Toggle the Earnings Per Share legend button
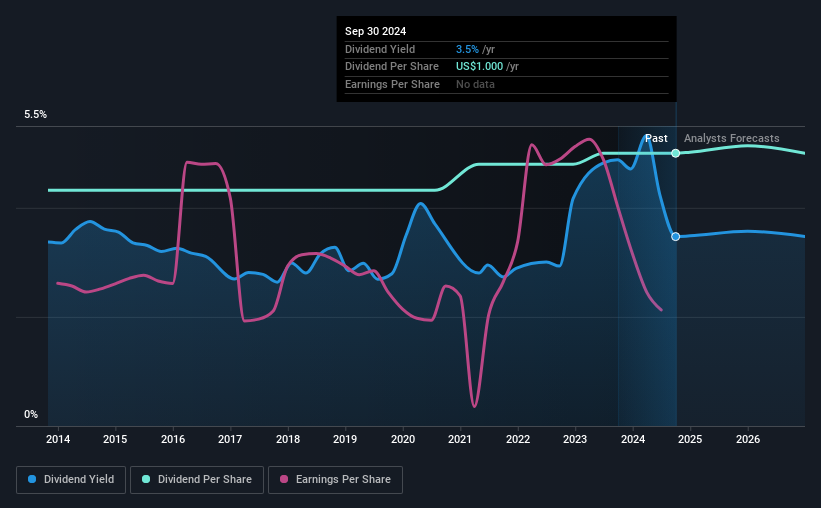821x508 pixels. 335,480
